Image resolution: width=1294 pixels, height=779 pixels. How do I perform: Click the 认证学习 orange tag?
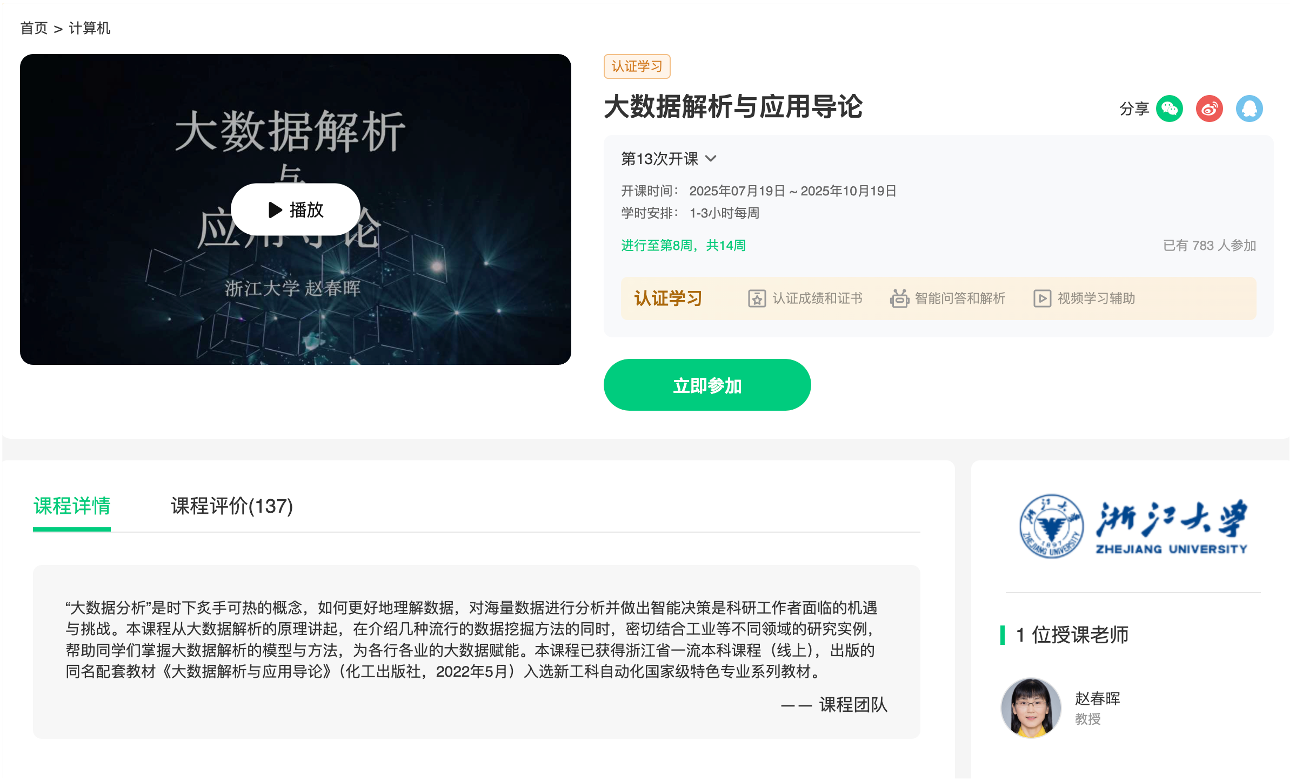click(637, 66)
